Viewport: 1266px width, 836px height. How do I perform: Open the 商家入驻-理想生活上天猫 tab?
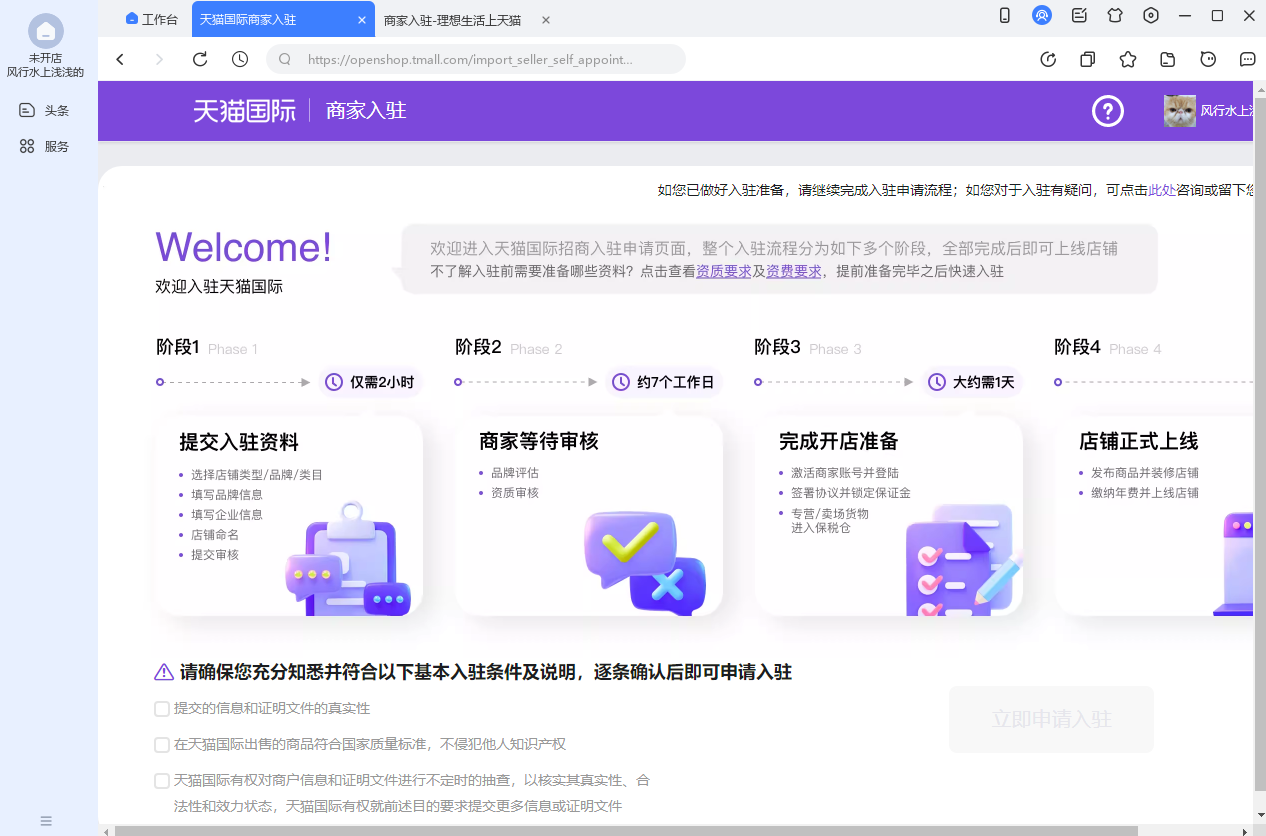[452, 19]
